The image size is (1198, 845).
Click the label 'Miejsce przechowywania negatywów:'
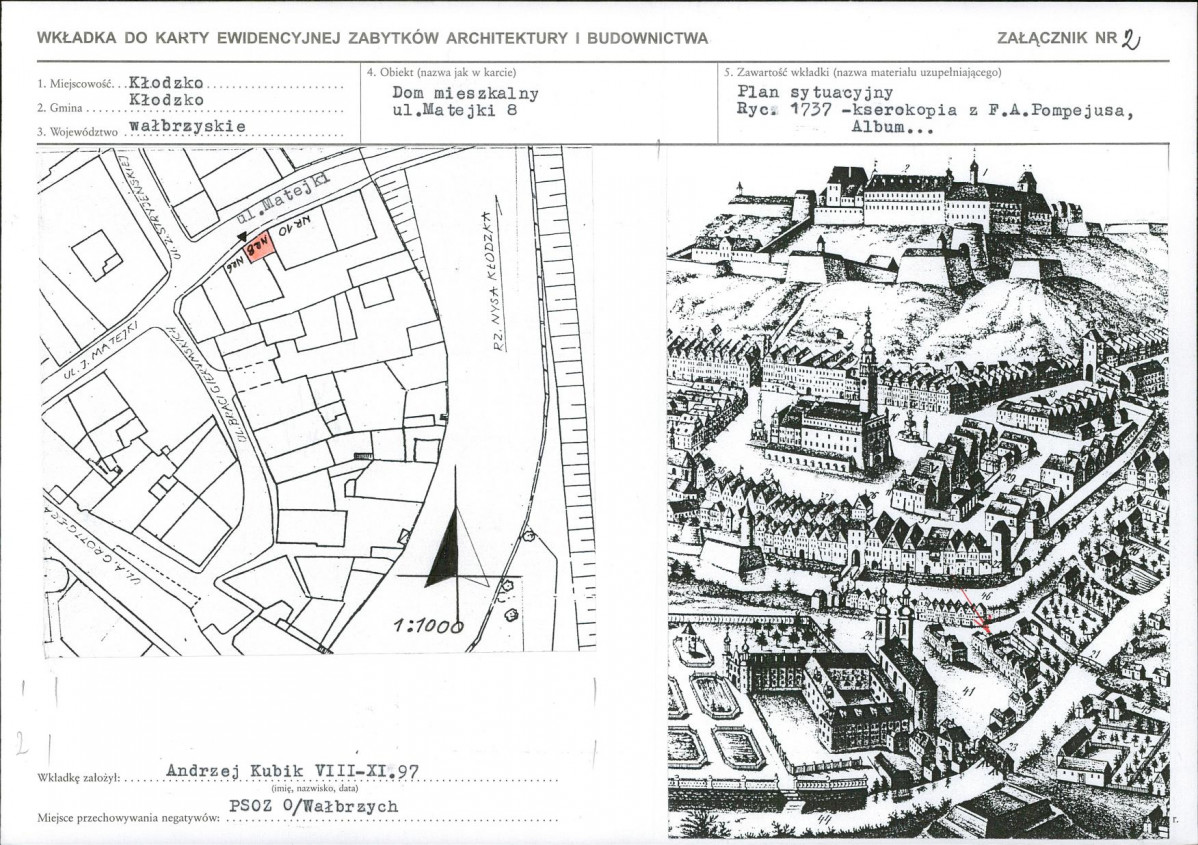coord(128,818)
